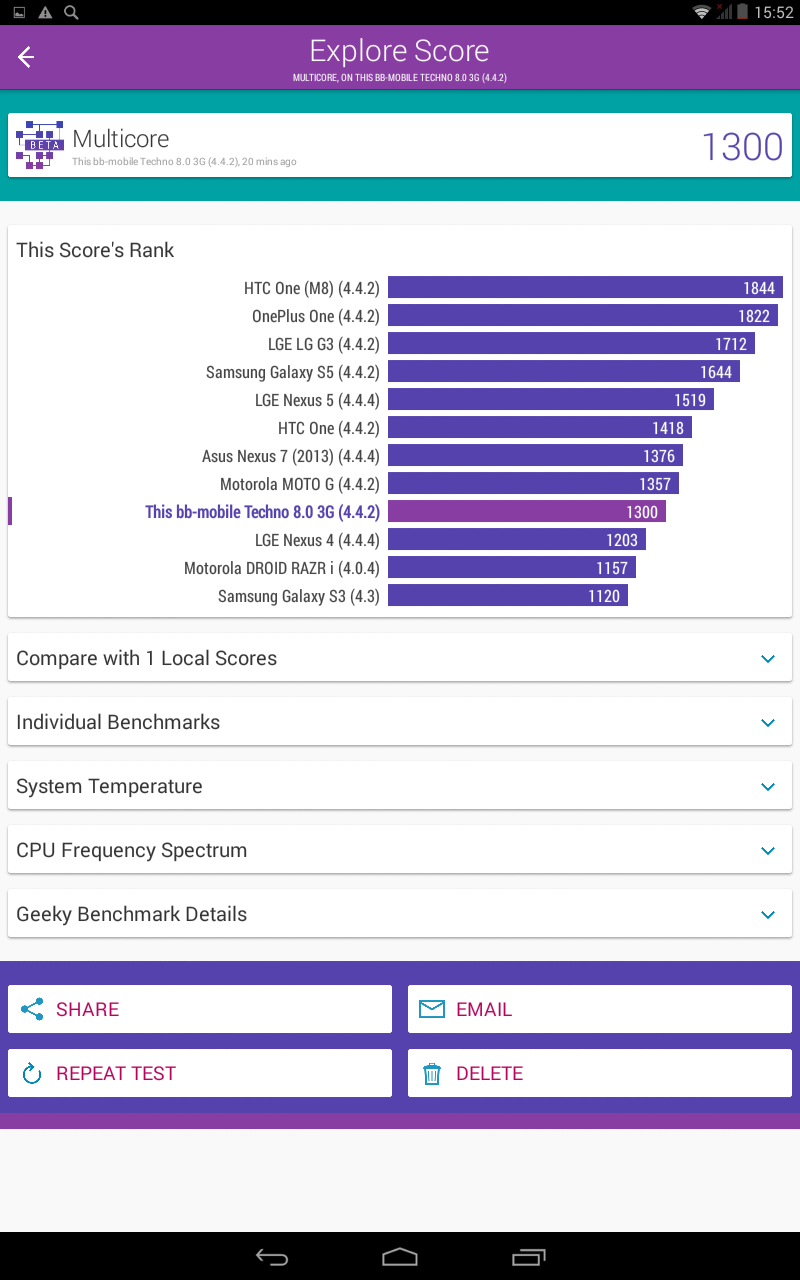Expand the Individual Benchmarks section

click(400, 722)
